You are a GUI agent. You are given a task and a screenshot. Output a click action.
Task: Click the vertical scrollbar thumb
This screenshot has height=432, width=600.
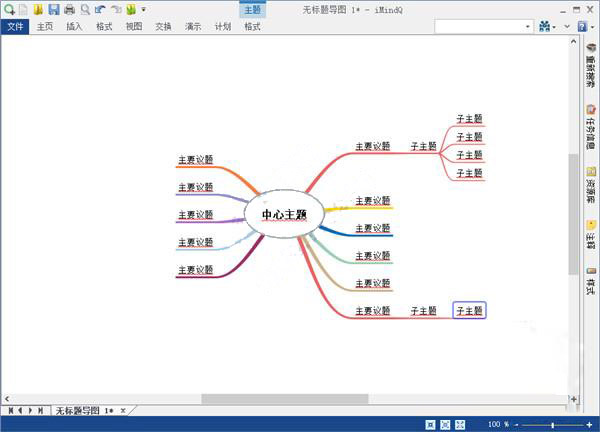tap(573, 214)
